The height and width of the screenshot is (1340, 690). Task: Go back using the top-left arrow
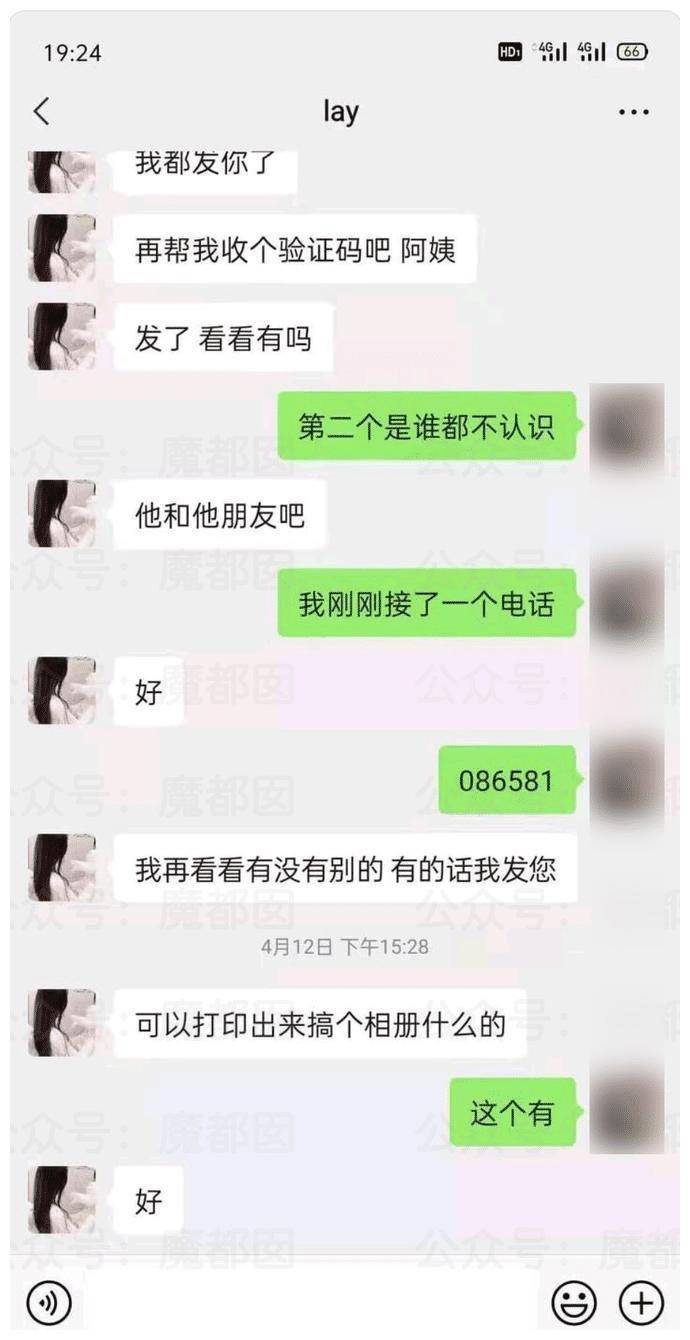(41, 111)
